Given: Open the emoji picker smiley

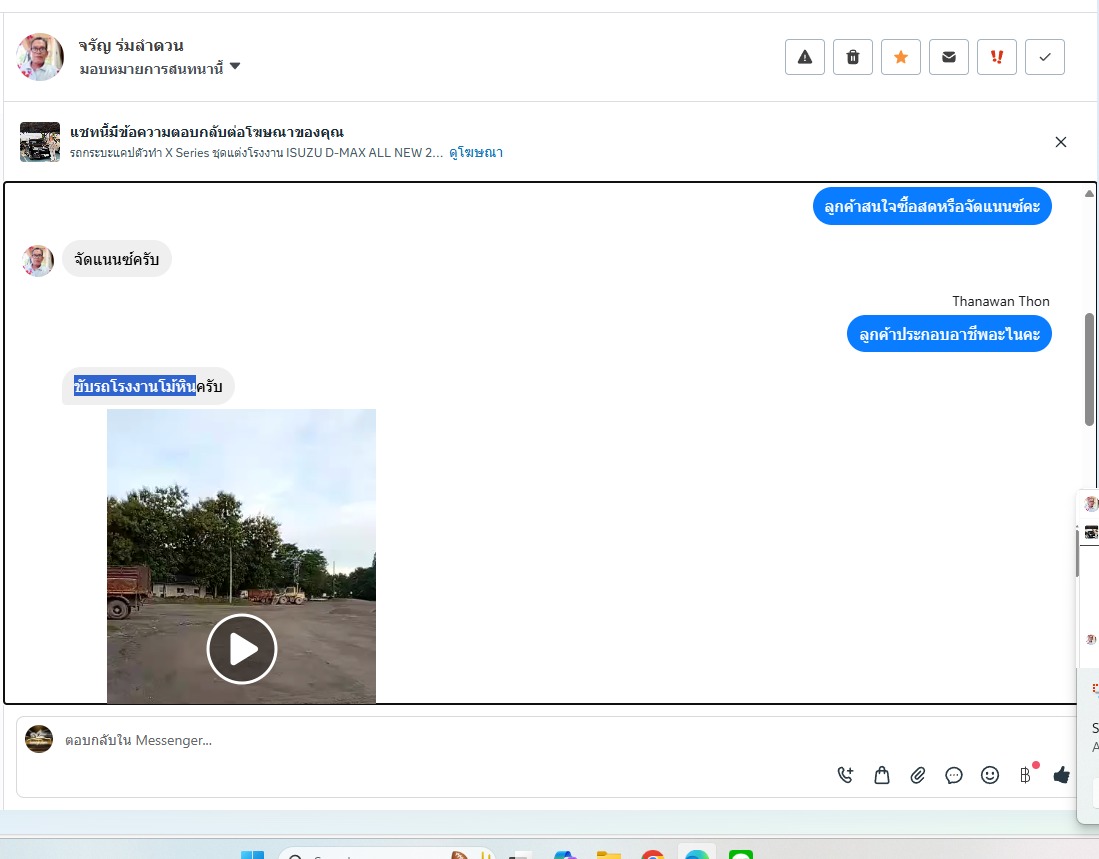Looking at the screenshot, I should pyautogui.click(x=990, y=775).
